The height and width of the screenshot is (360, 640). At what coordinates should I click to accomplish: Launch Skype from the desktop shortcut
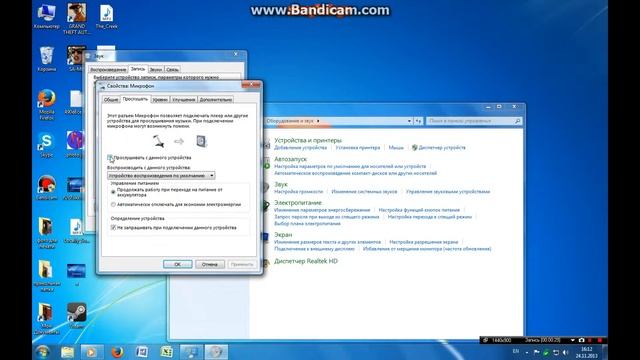tap(46, 144)
